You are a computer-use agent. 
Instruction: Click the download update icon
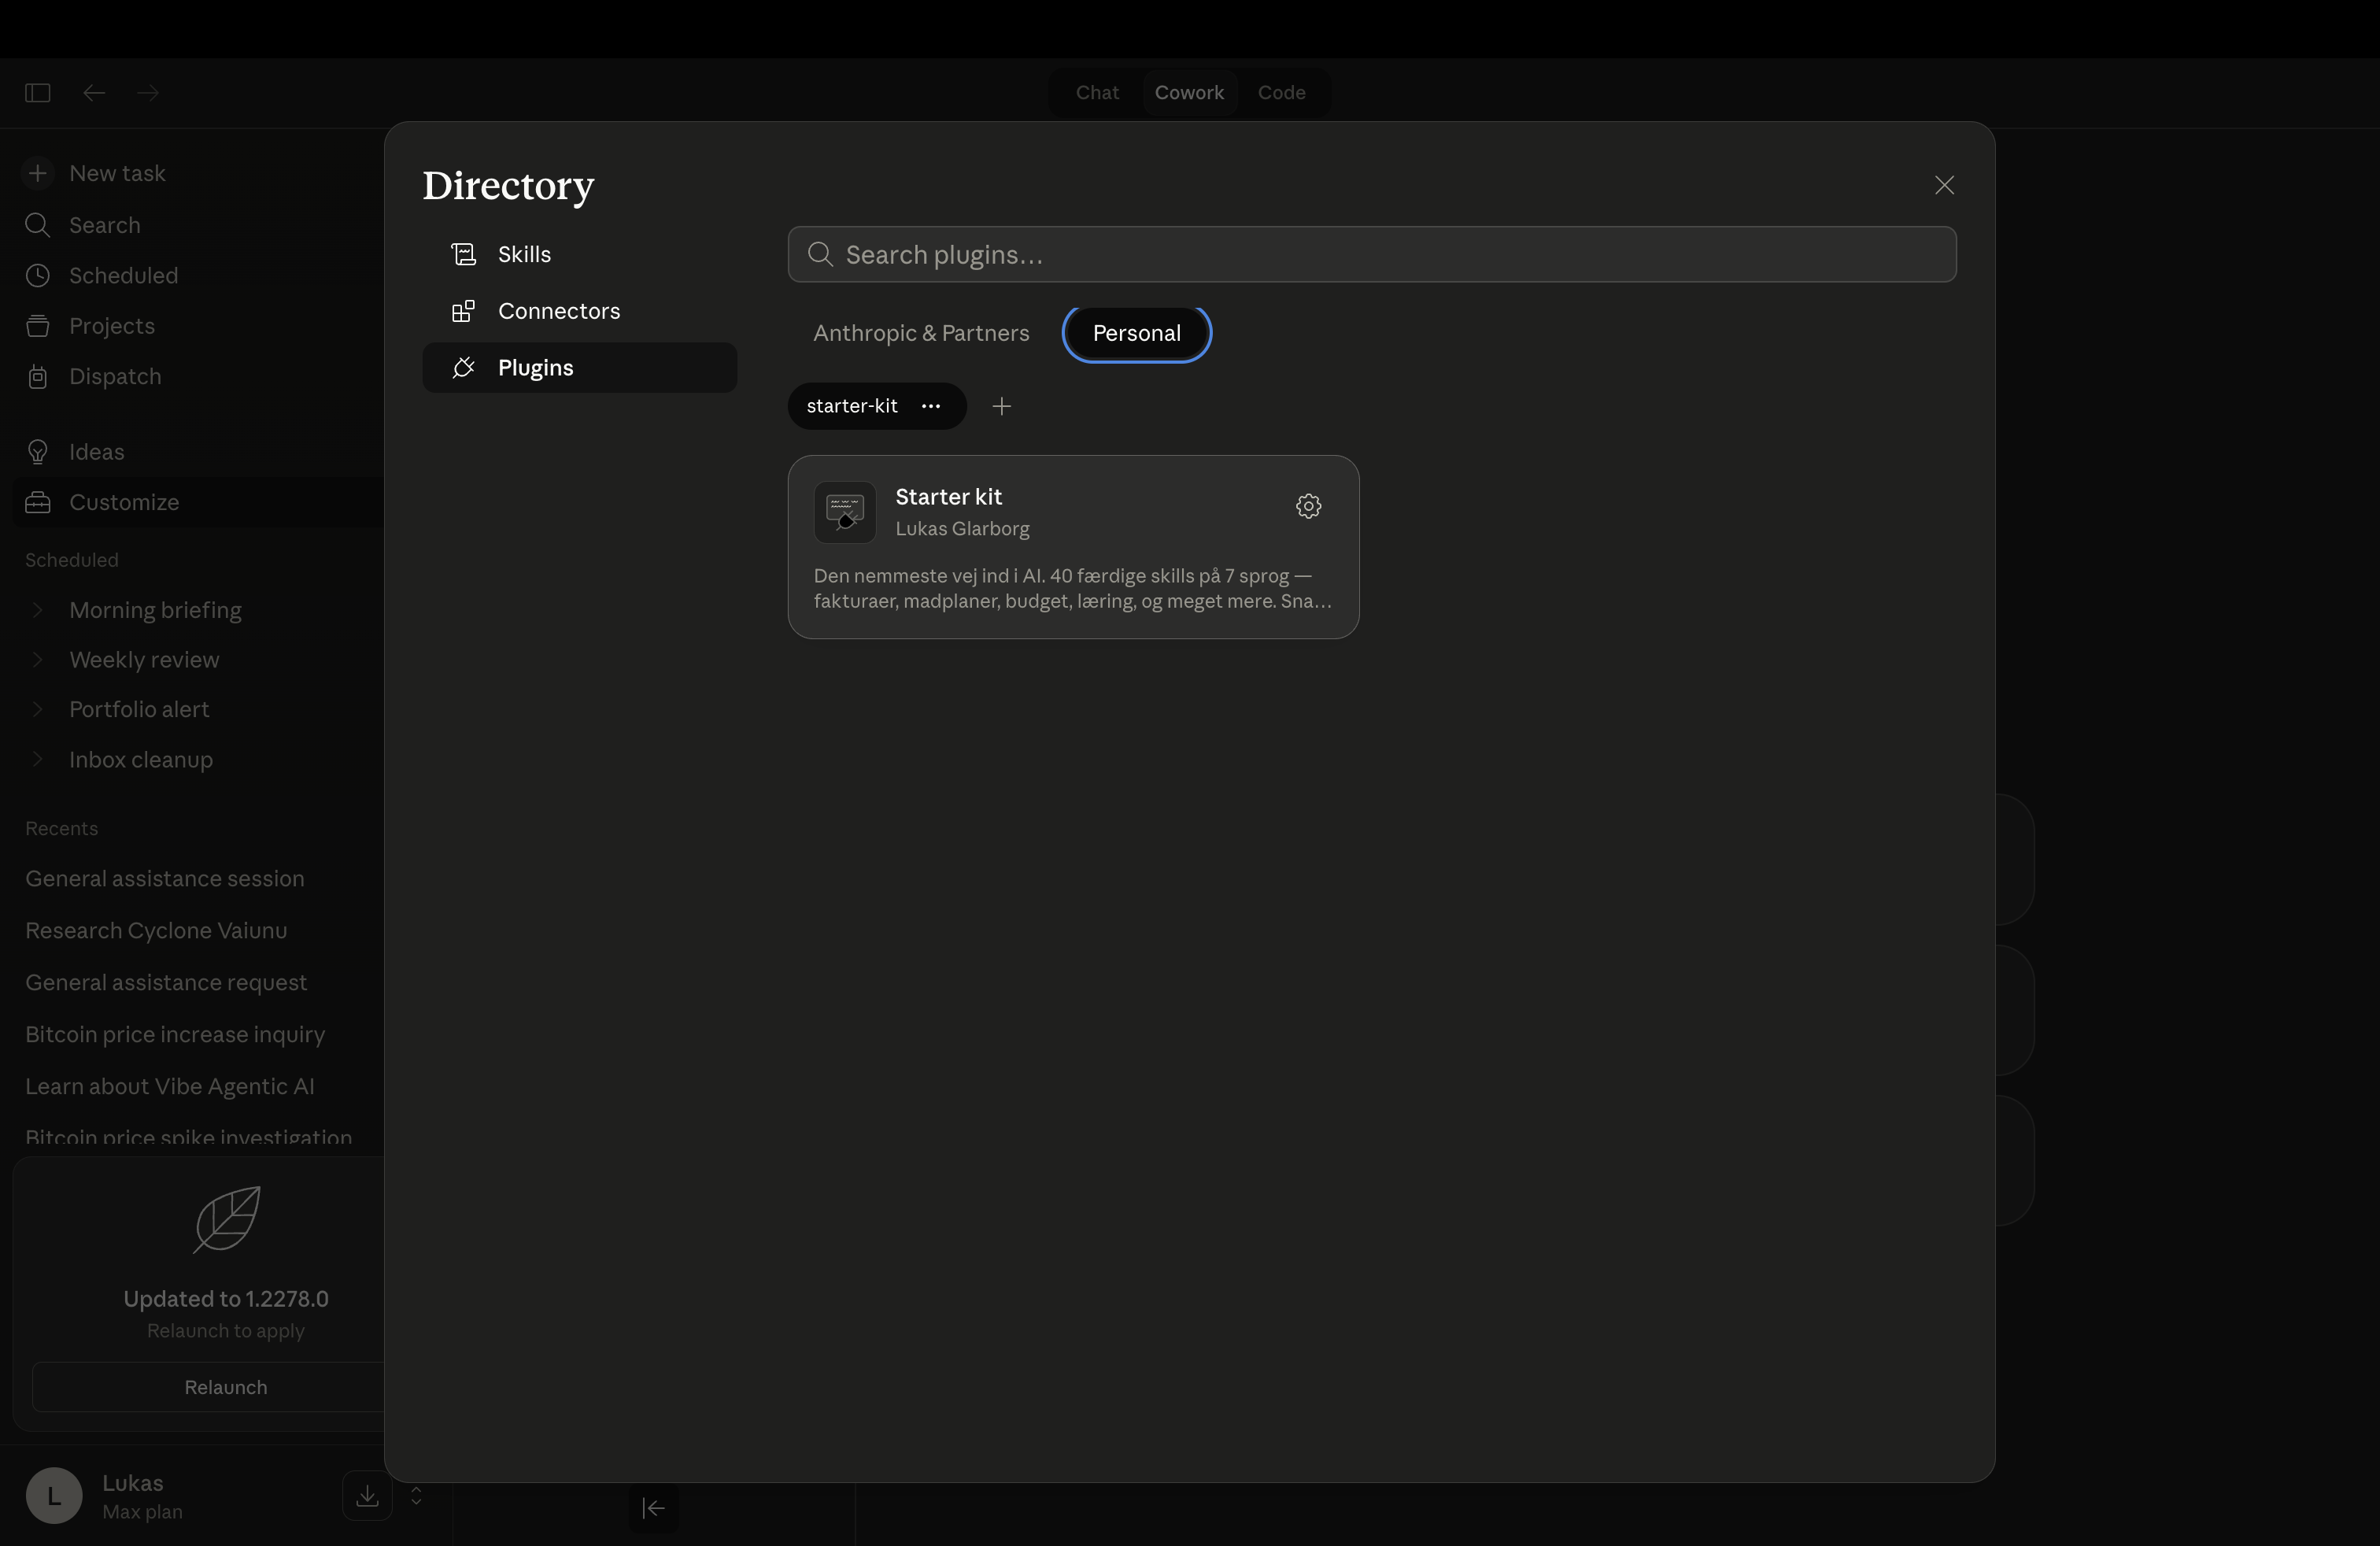[x=367, y=1495]
